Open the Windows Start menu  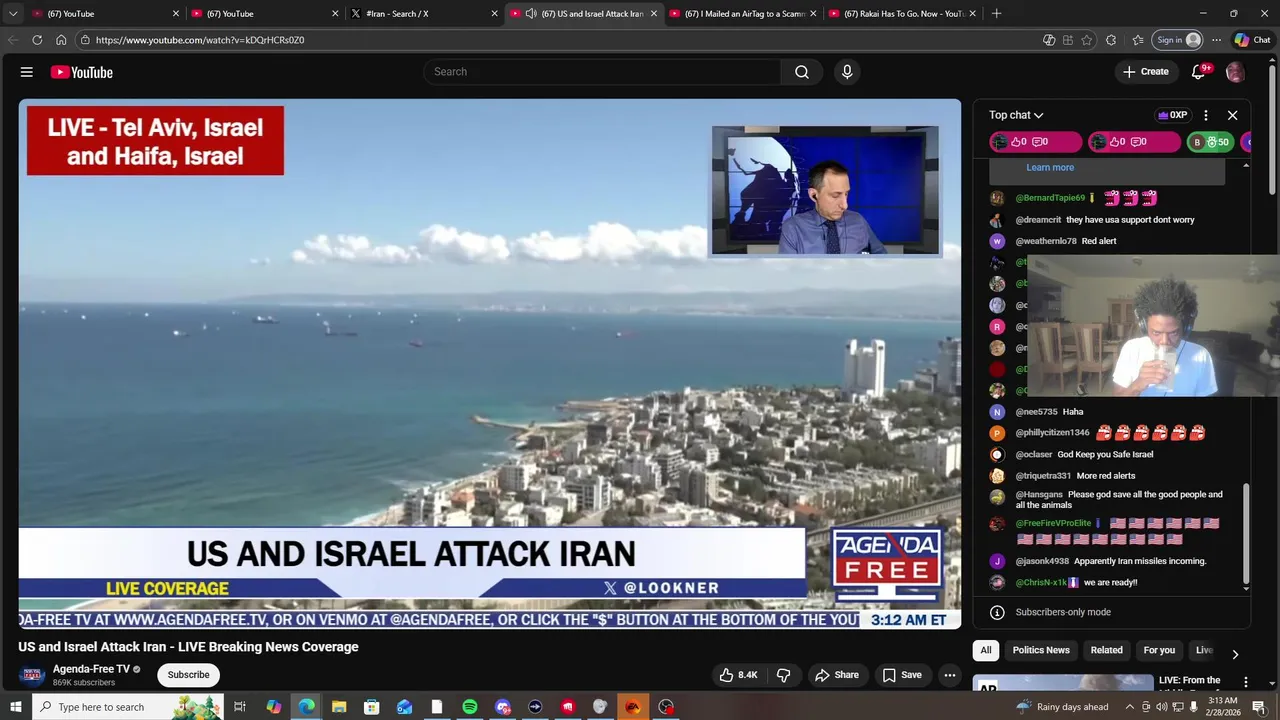[14, 707]
